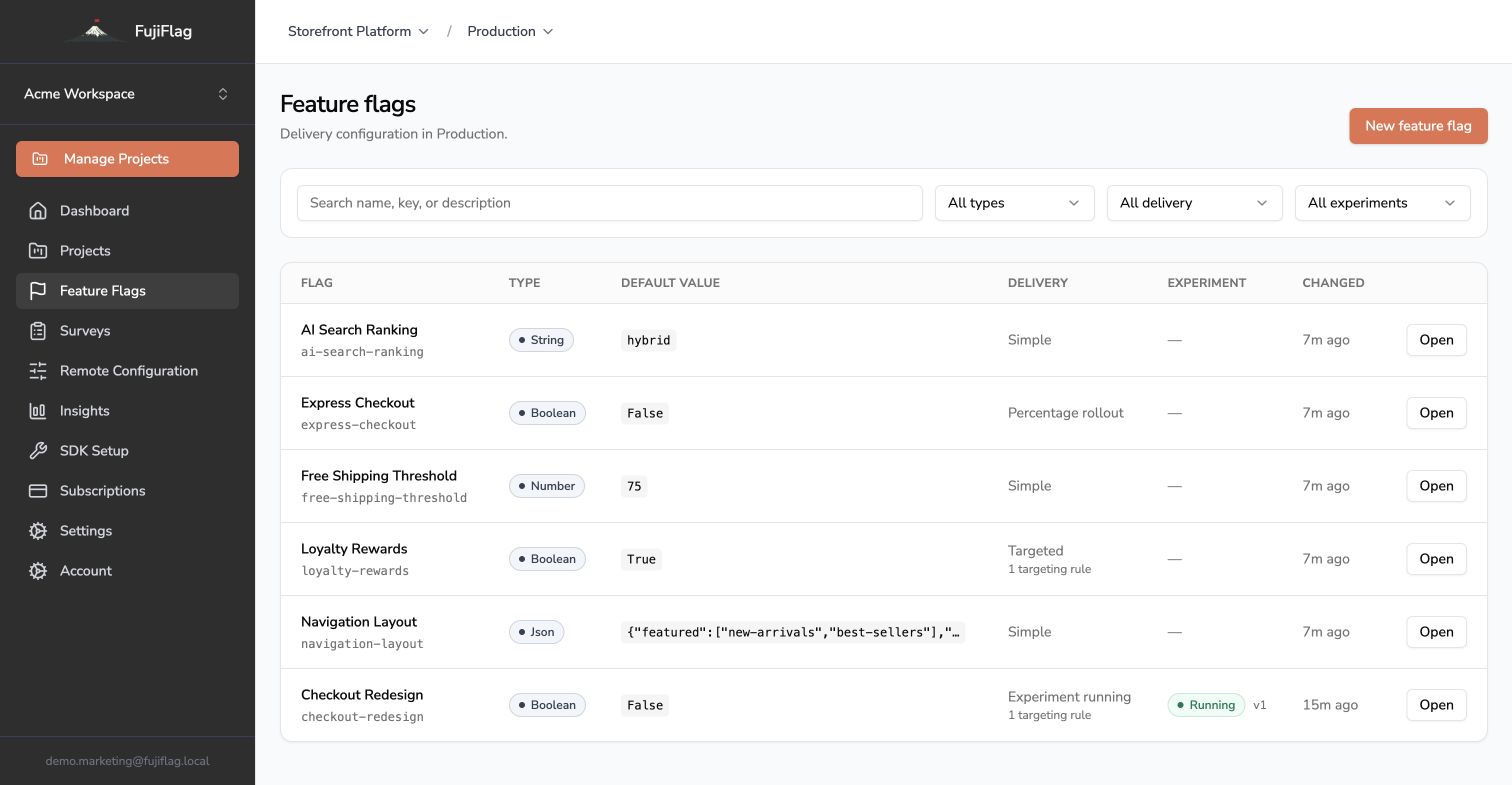
Task: Click the Feature Flags flag icon
Action: tap(38, 291)
